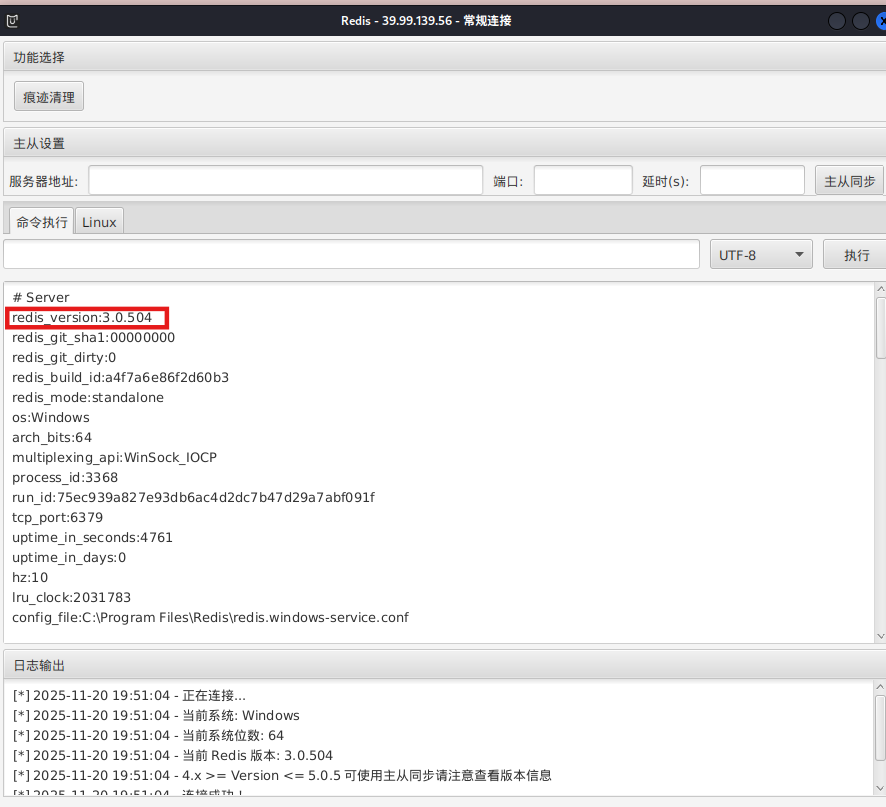Click the log pane scrollbar thumb

pyautogui.click(x=880, y=728)
